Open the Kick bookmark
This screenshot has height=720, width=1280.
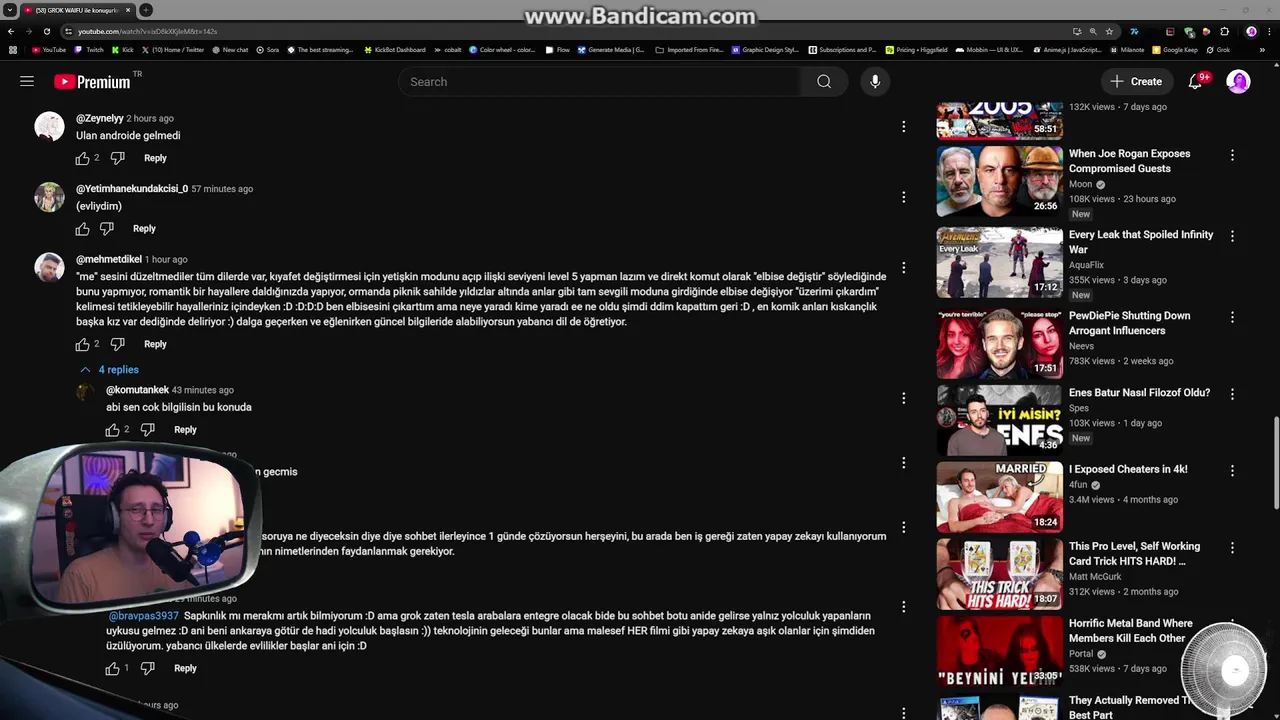(x=122, y=50)
